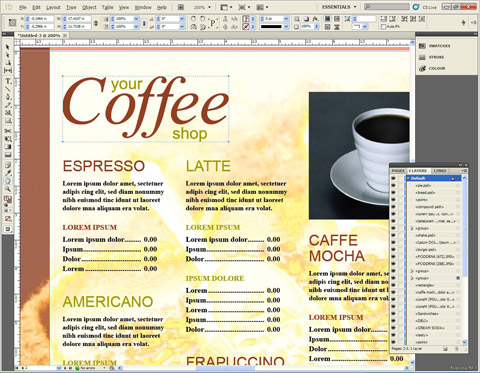Collapse the Default layer disclosure triangle

coord(408,178)
